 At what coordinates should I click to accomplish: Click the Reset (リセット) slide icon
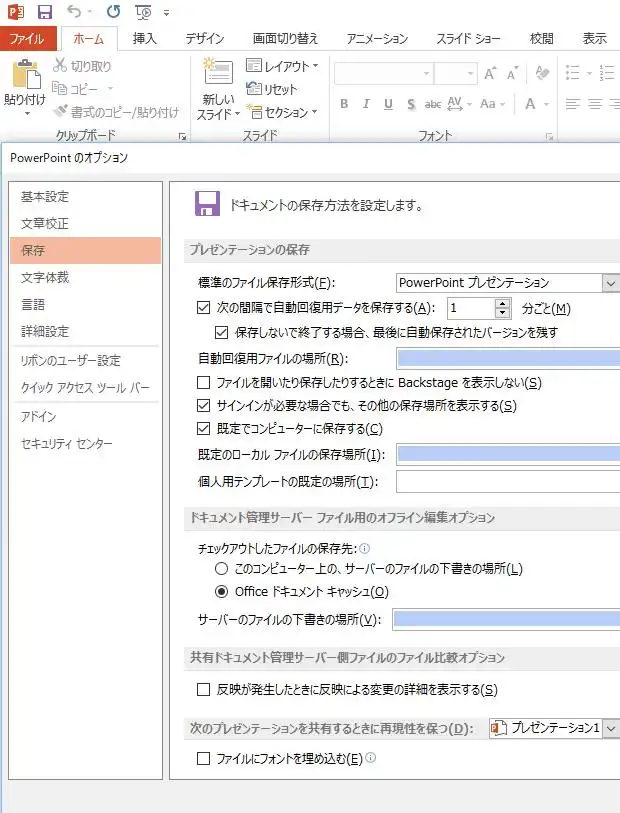[x=254, y=89]
